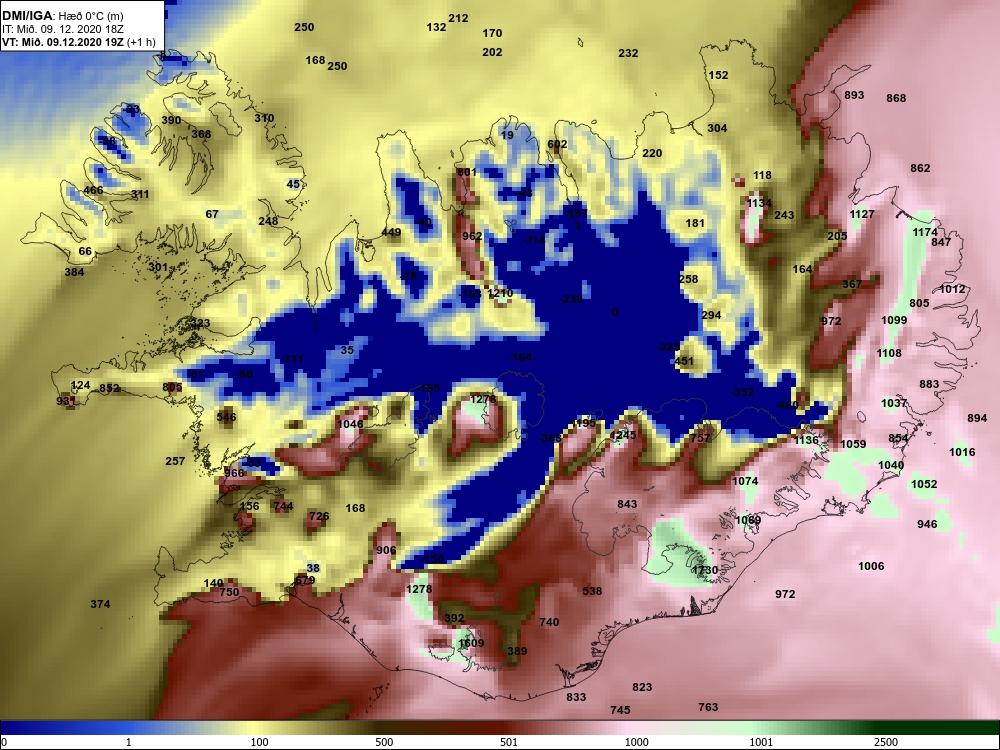Click the map value '546'

point(226,416)
